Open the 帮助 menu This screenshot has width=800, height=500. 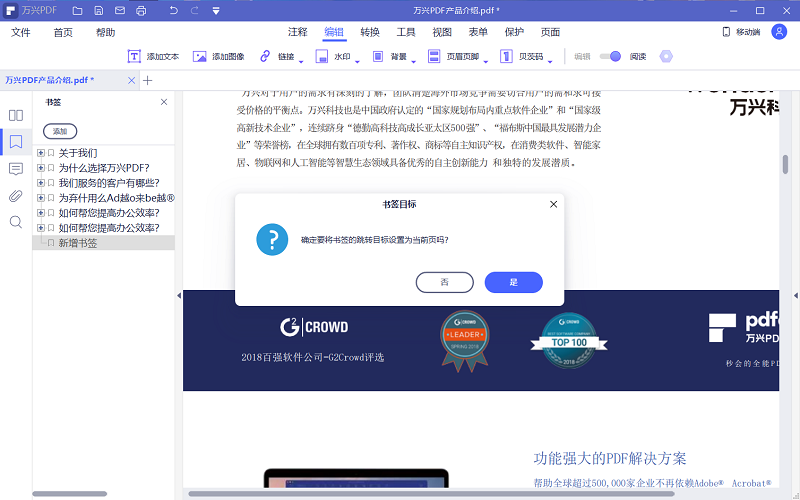coord(106,32)
